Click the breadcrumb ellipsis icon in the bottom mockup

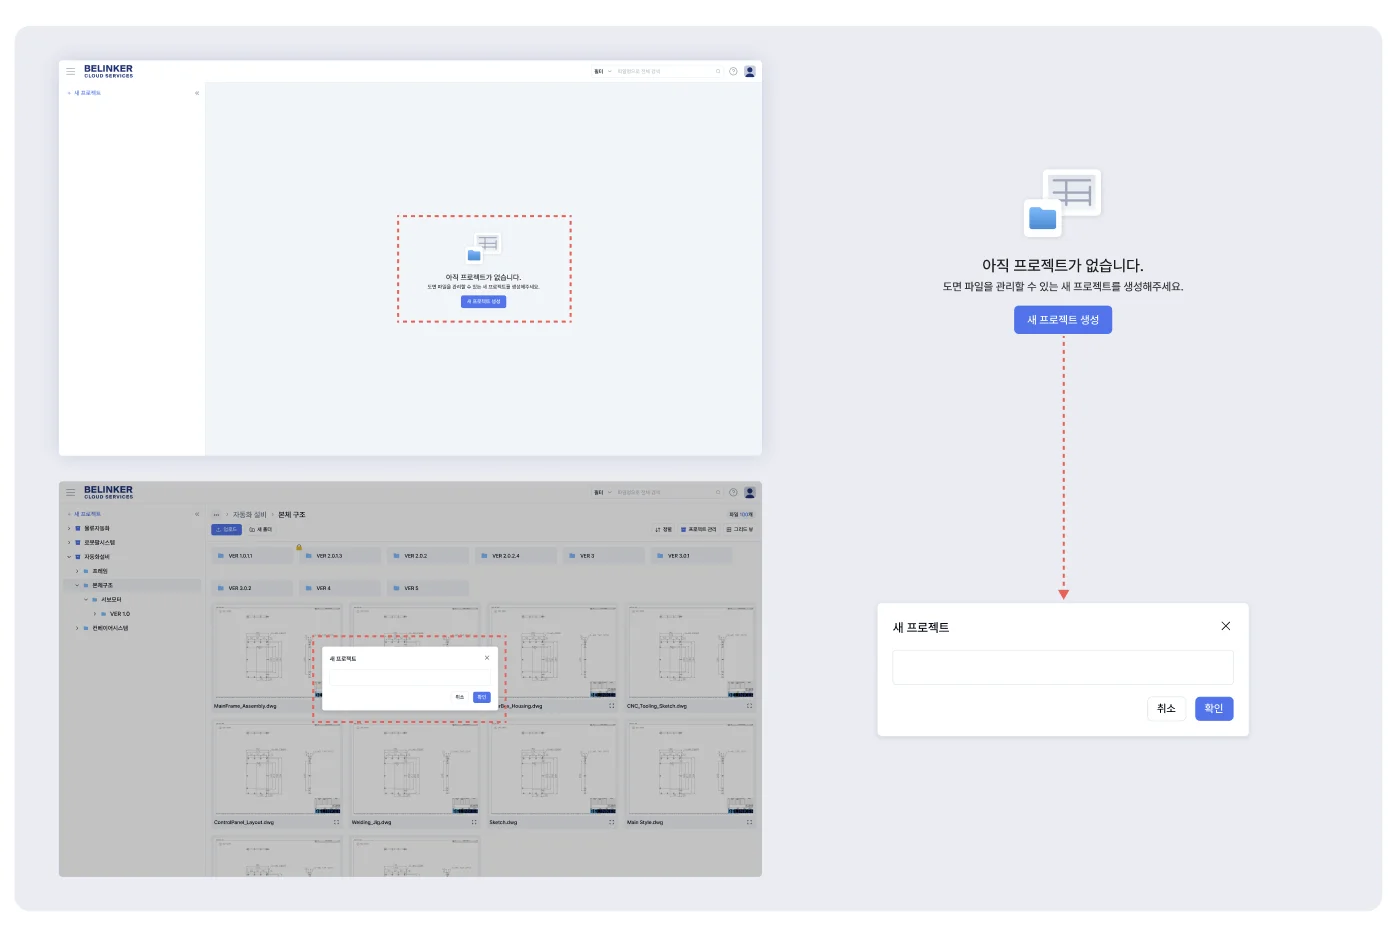216,515
